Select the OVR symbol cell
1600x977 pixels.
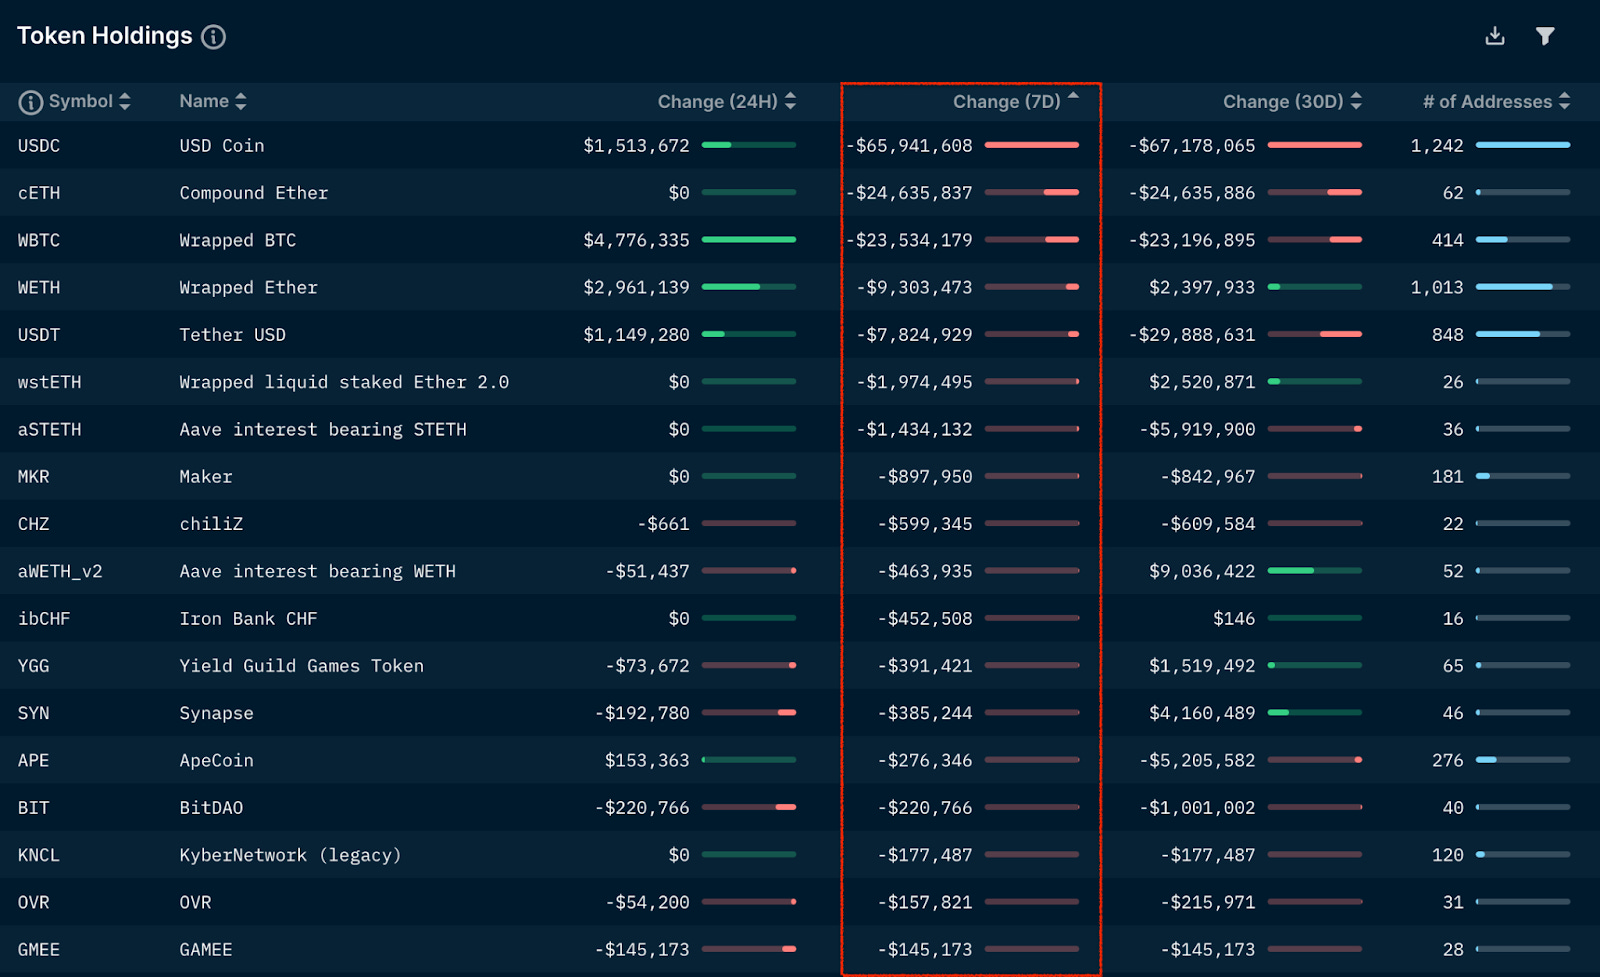pyautogui.click(x=34, y=903)
